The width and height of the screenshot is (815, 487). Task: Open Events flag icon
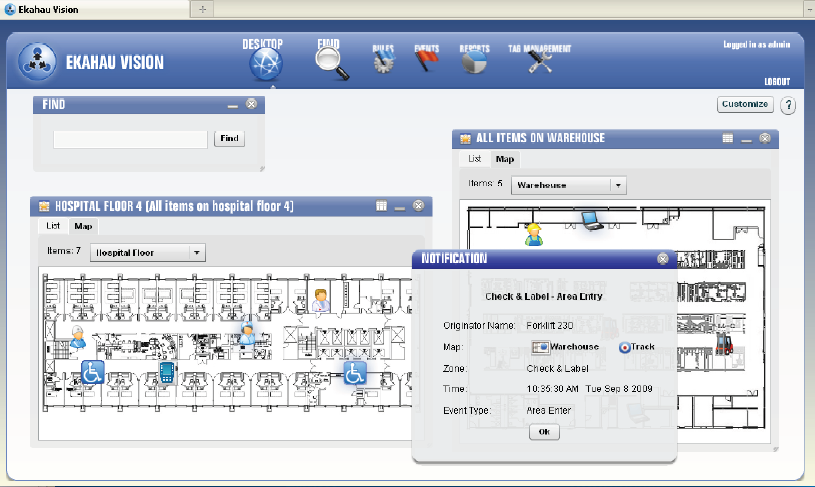427,63
